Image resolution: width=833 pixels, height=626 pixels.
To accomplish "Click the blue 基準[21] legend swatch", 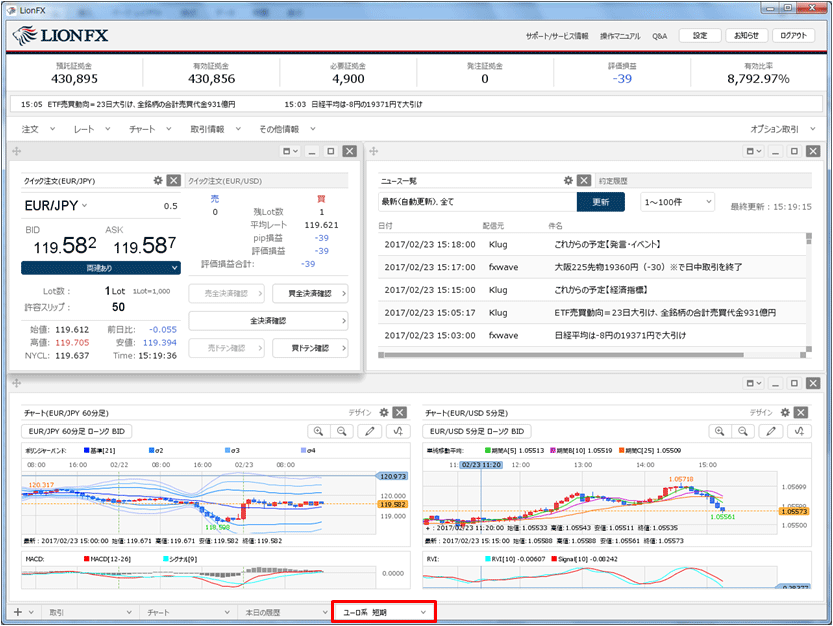I will (x=87, y=451).
